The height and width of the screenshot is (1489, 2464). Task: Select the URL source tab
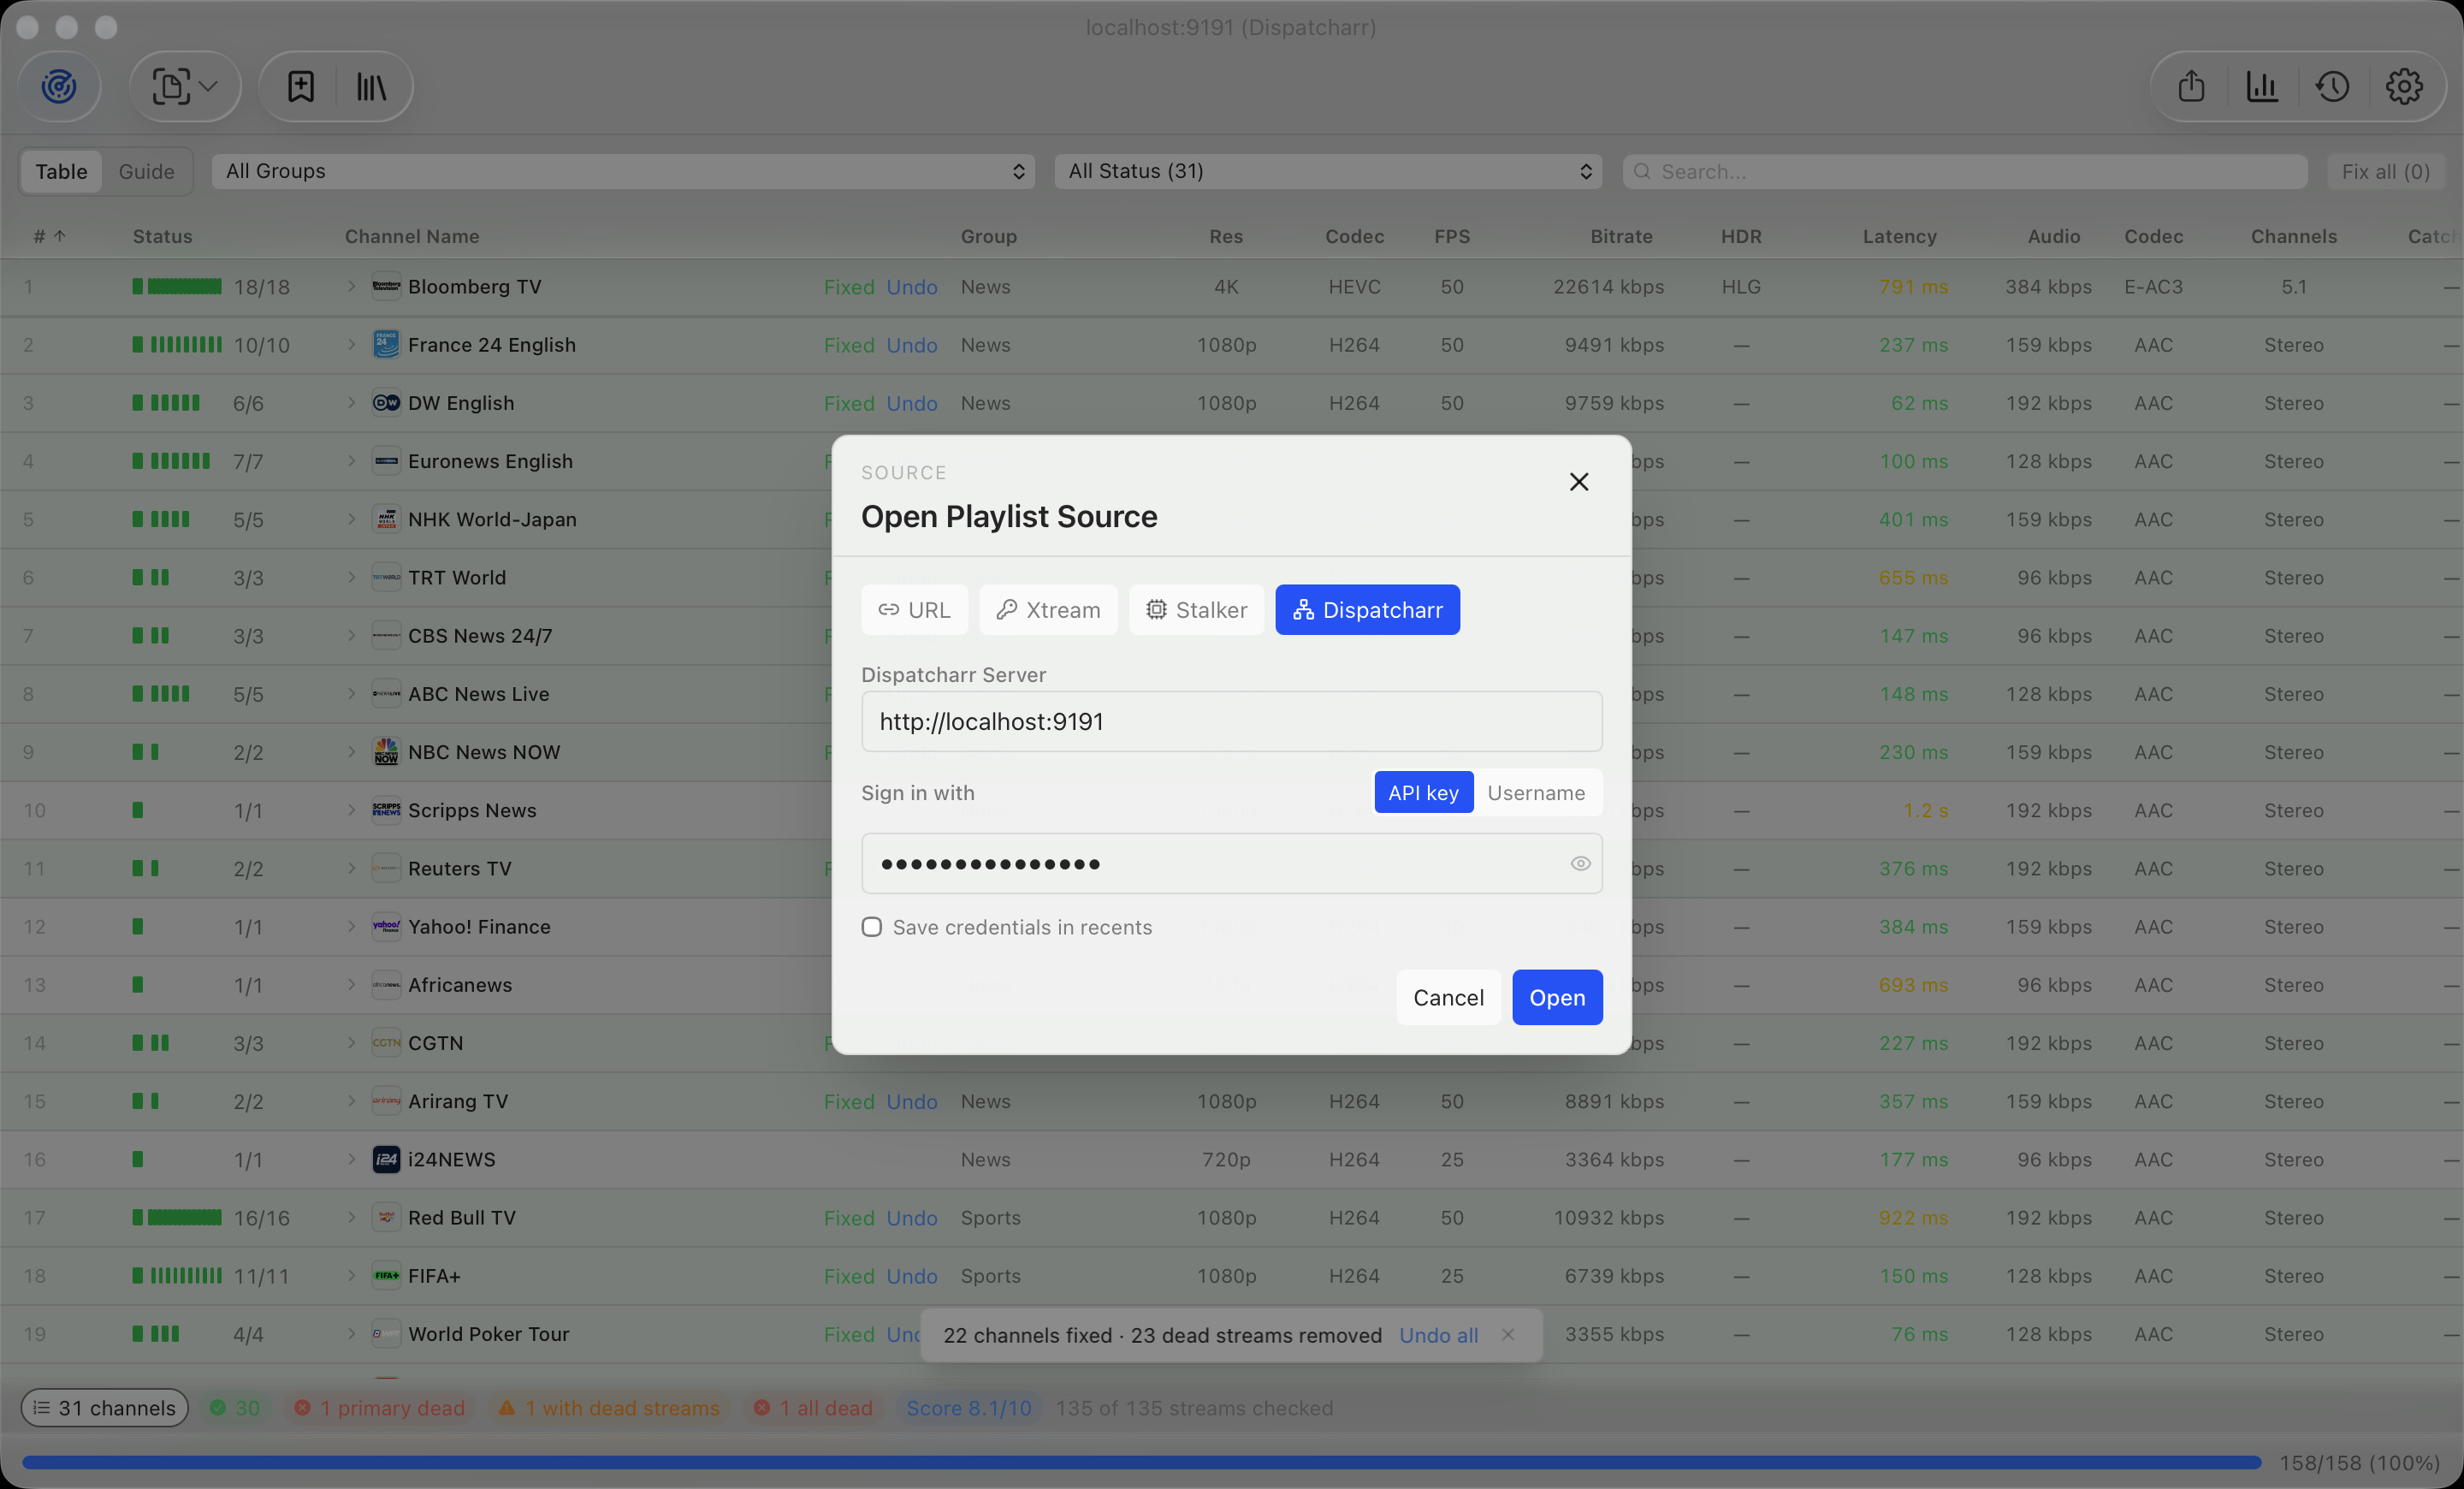[x=914, y=609]
